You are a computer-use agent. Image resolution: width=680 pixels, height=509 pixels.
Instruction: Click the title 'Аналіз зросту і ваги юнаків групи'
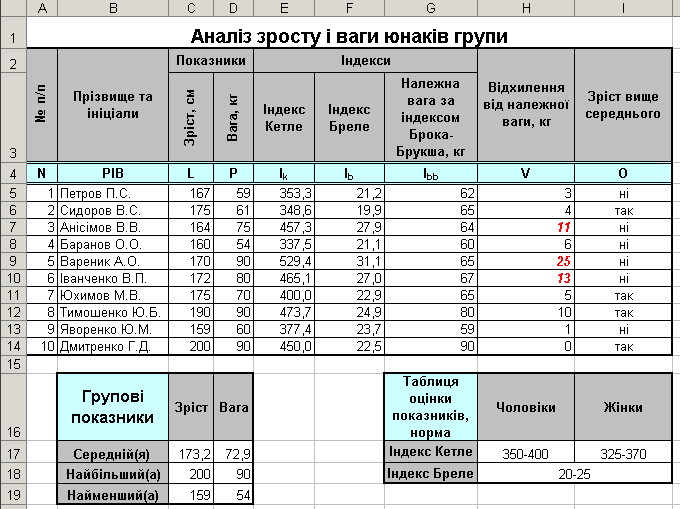click(349, 36)
